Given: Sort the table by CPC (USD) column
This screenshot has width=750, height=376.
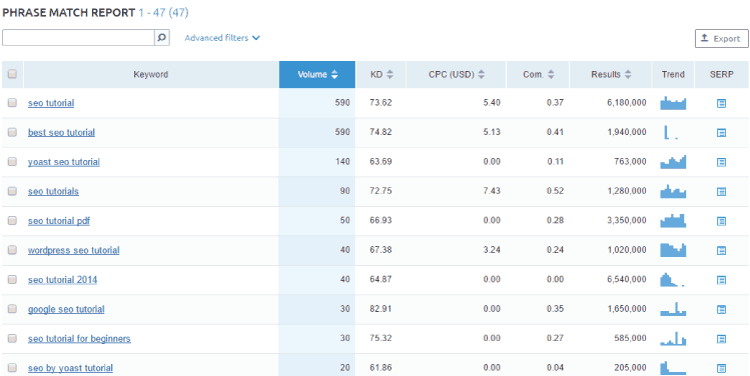Looking at the screenshot, I should [x=456, y=75].
